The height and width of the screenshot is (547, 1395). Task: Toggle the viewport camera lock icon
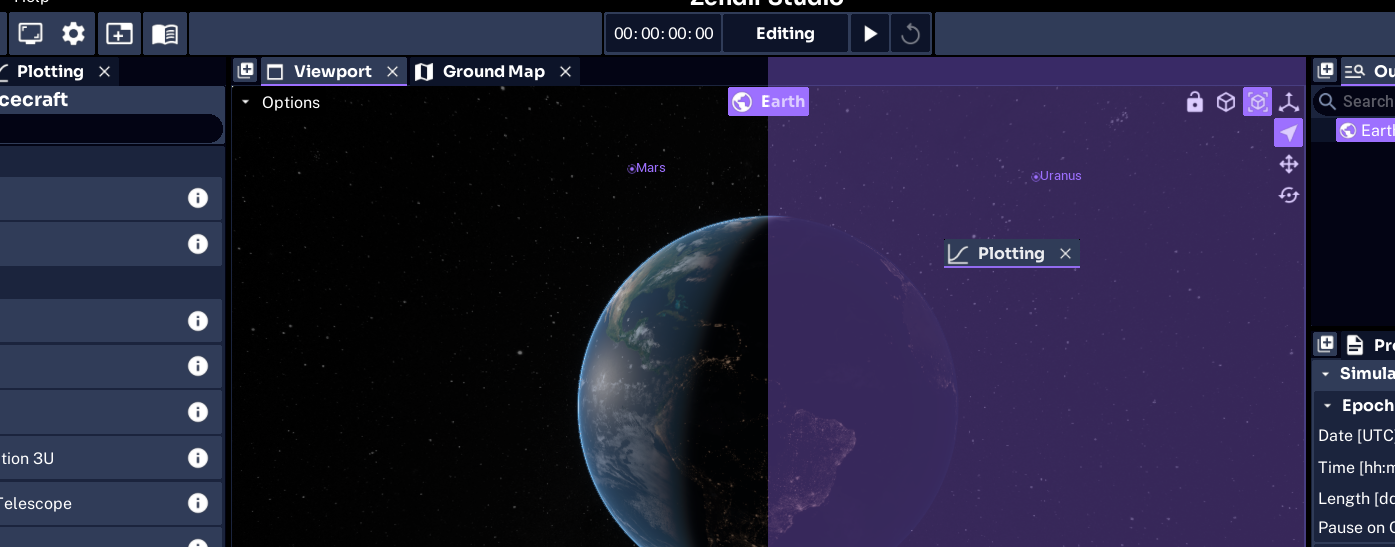(1195, 102)
